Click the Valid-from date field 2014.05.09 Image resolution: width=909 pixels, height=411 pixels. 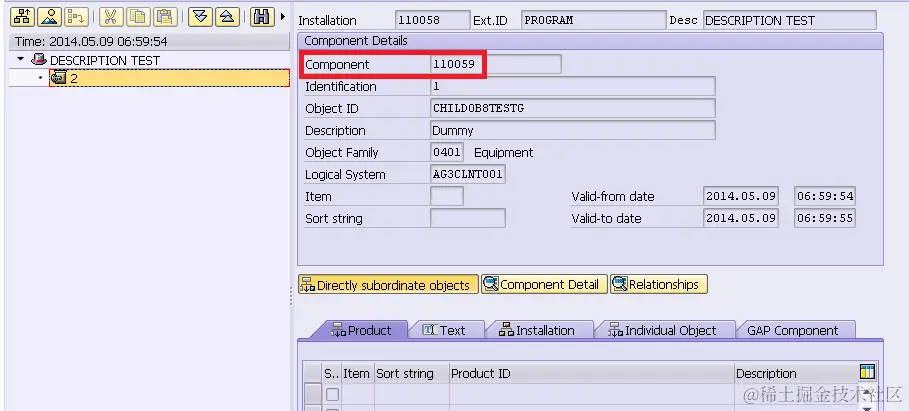coord(740,197)
